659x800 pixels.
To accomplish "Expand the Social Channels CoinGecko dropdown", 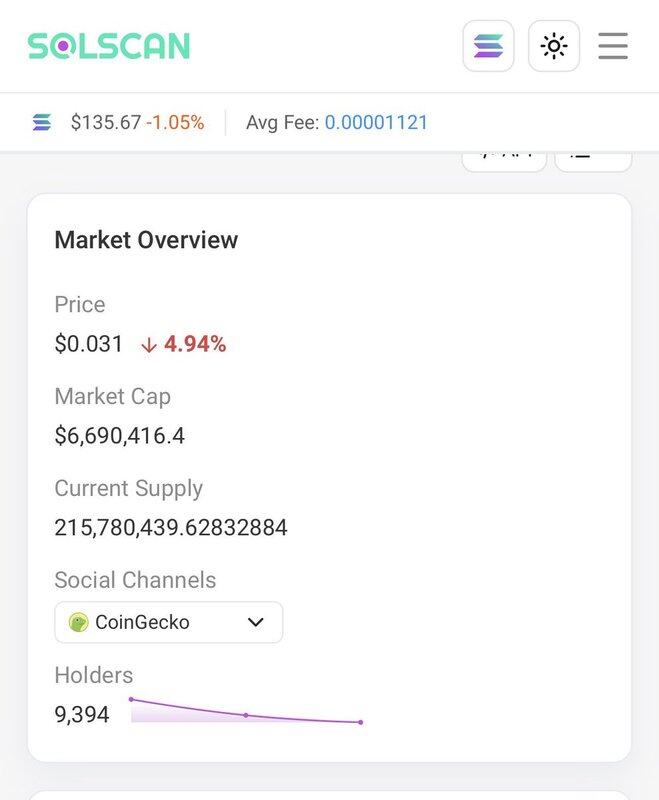I will pos(168,622).
